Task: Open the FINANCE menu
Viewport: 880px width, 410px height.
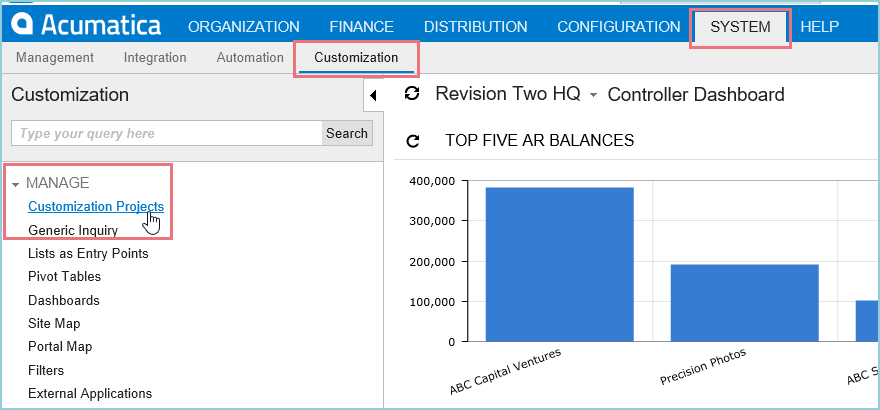Action: click(x=361, y=26)
